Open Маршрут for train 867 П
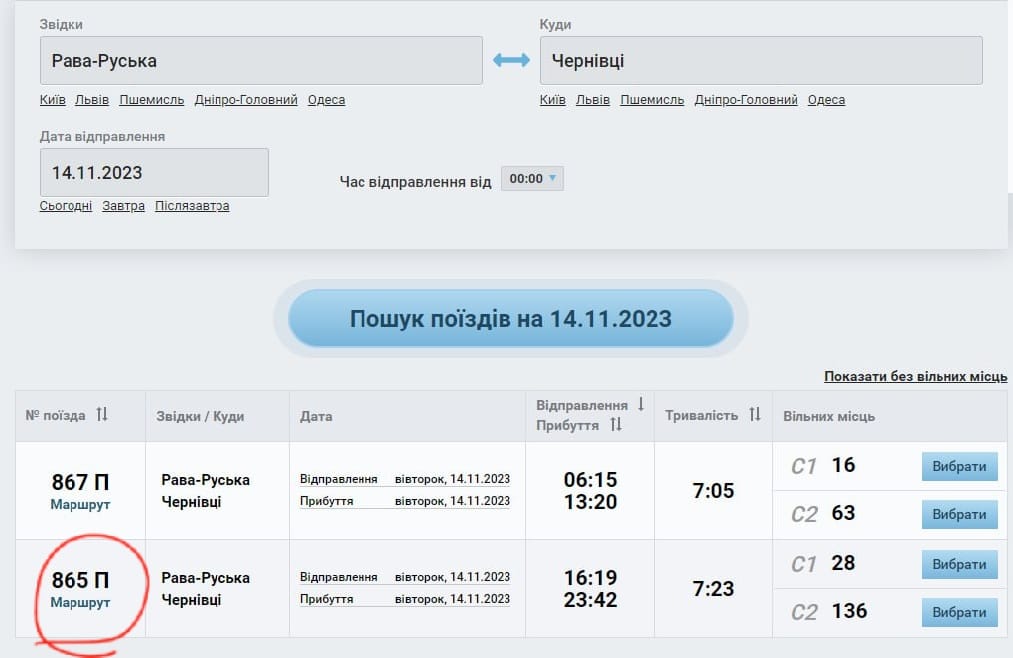 (80, 504)
